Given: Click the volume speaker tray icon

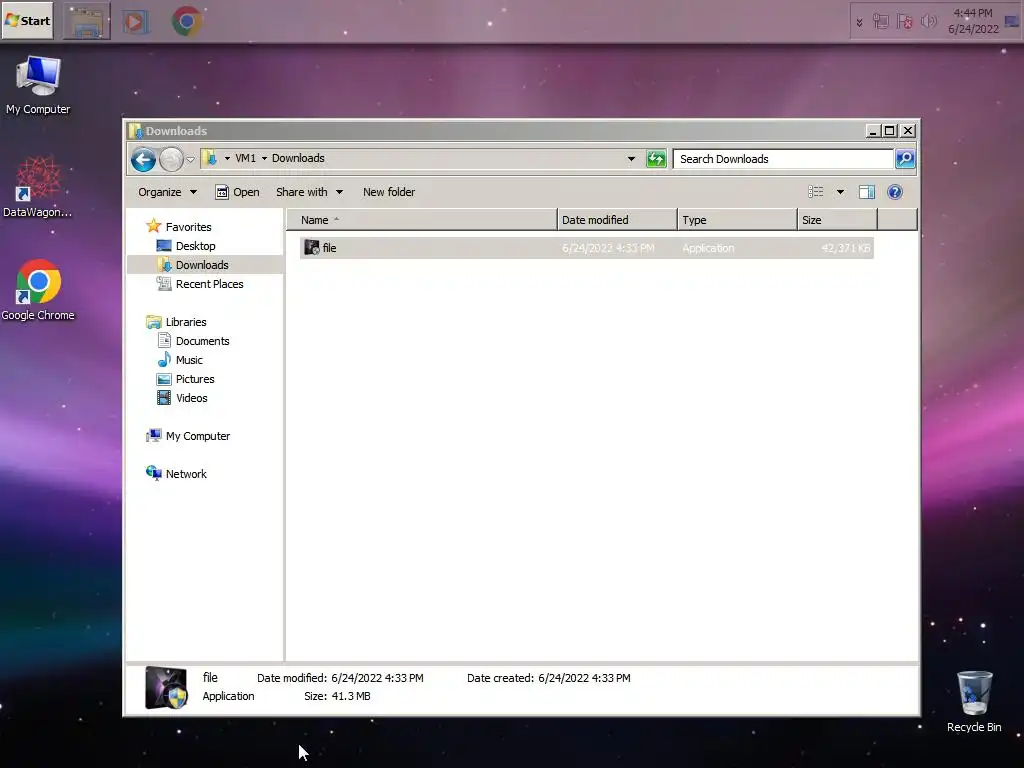Looking at the screenshot, I should point(928,22).
